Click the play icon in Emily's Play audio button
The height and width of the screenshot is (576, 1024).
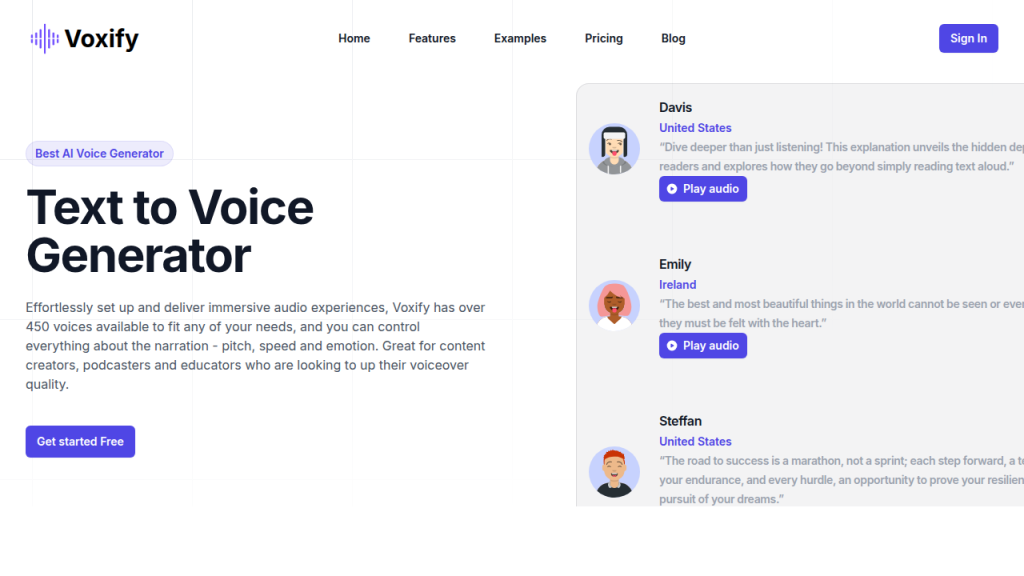[671, 345]
